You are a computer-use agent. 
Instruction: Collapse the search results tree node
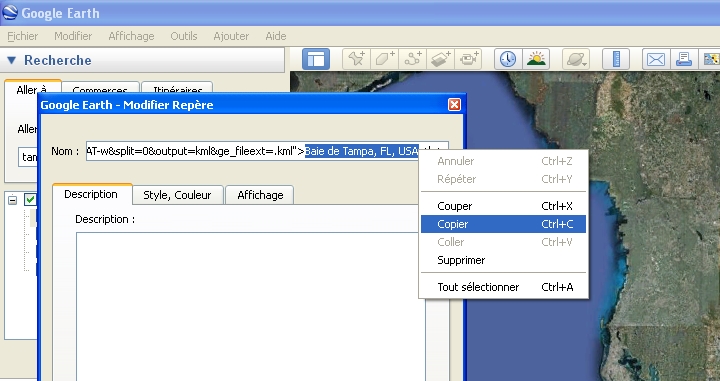pyautogui.click(x=13, y=200)
